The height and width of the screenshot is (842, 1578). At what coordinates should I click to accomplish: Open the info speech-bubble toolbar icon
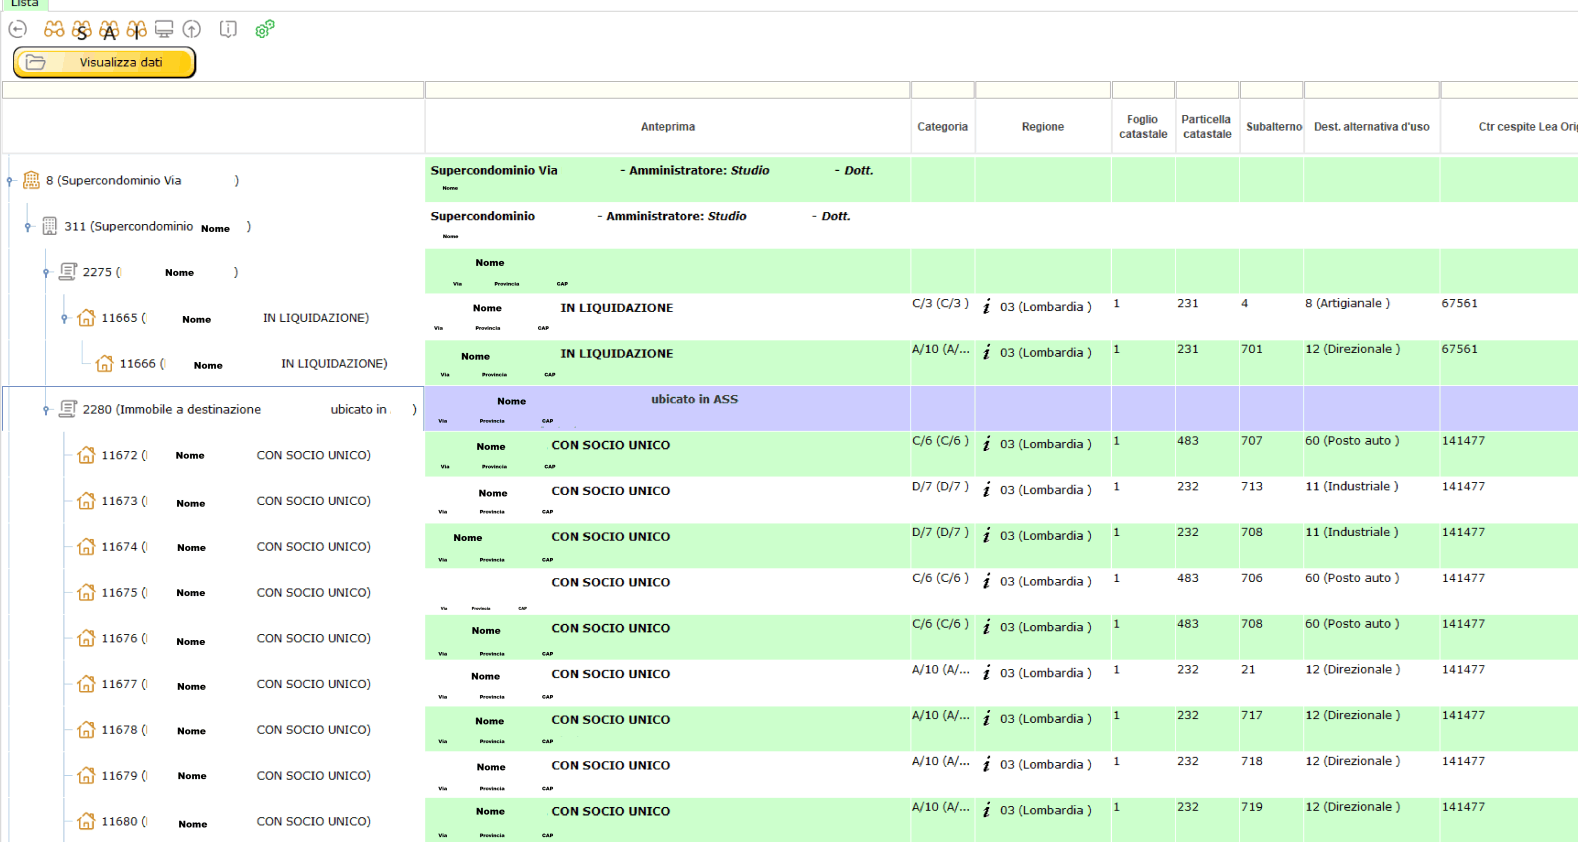tap(228, 29)
